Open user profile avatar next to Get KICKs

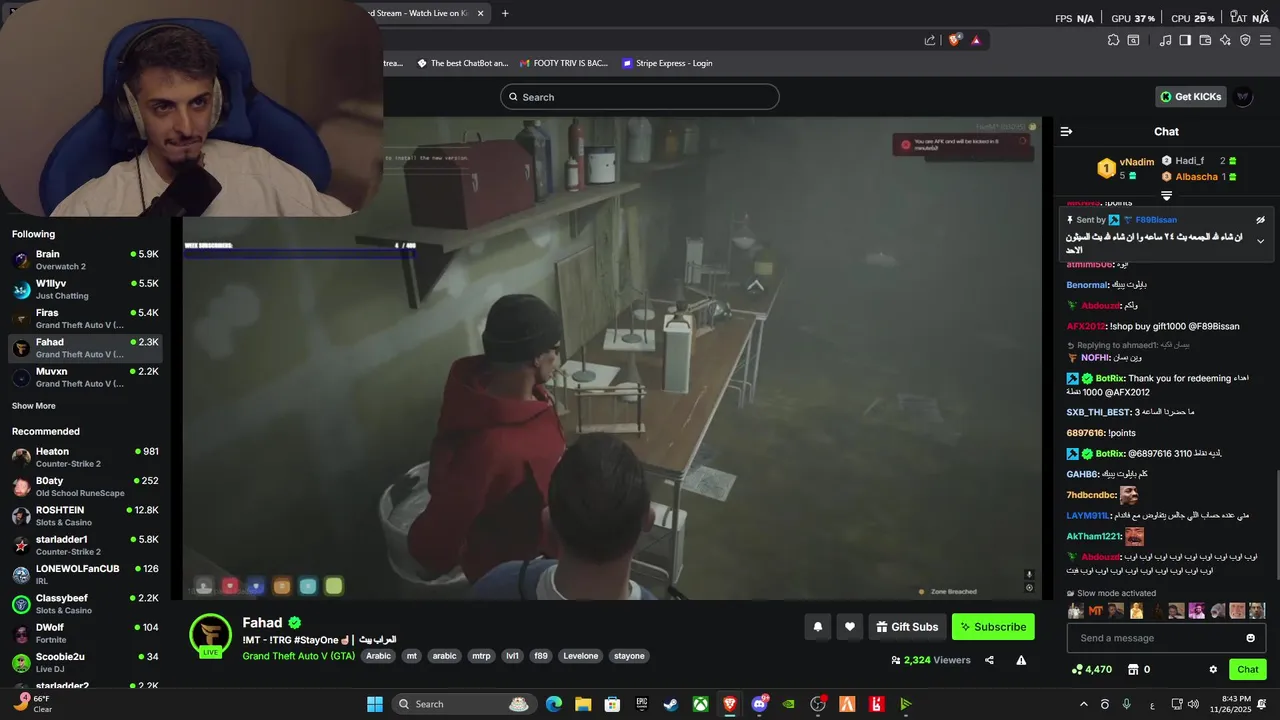[1243, 97]
